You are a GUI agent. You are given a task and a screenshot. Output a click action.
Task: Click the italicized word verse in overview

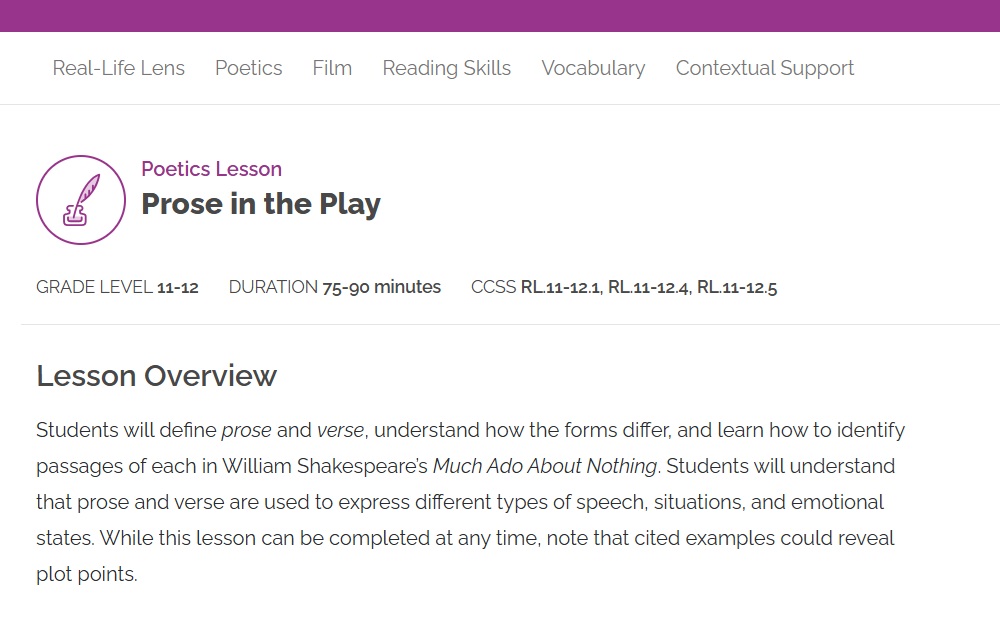(340, 431)
